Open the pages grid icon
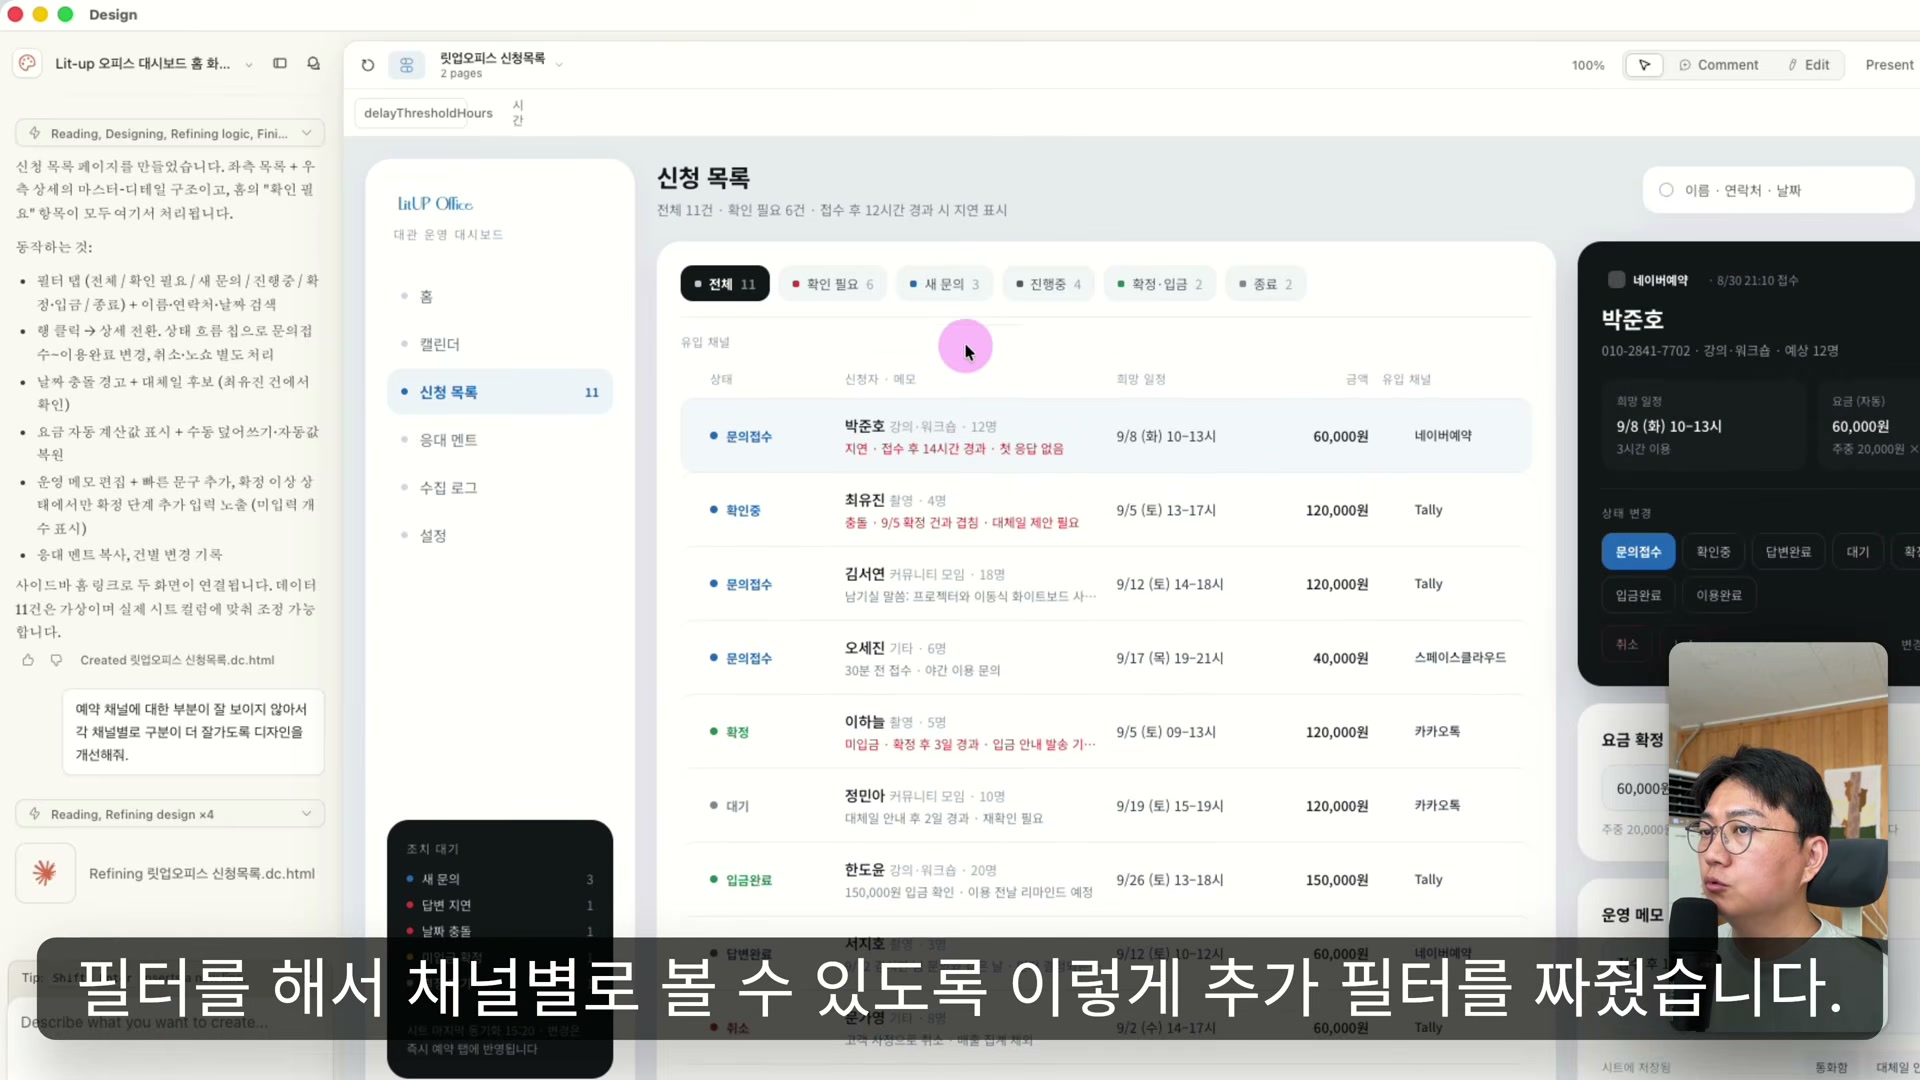The width and height of the screenshot is (1920, 1080). click(406, 65)
